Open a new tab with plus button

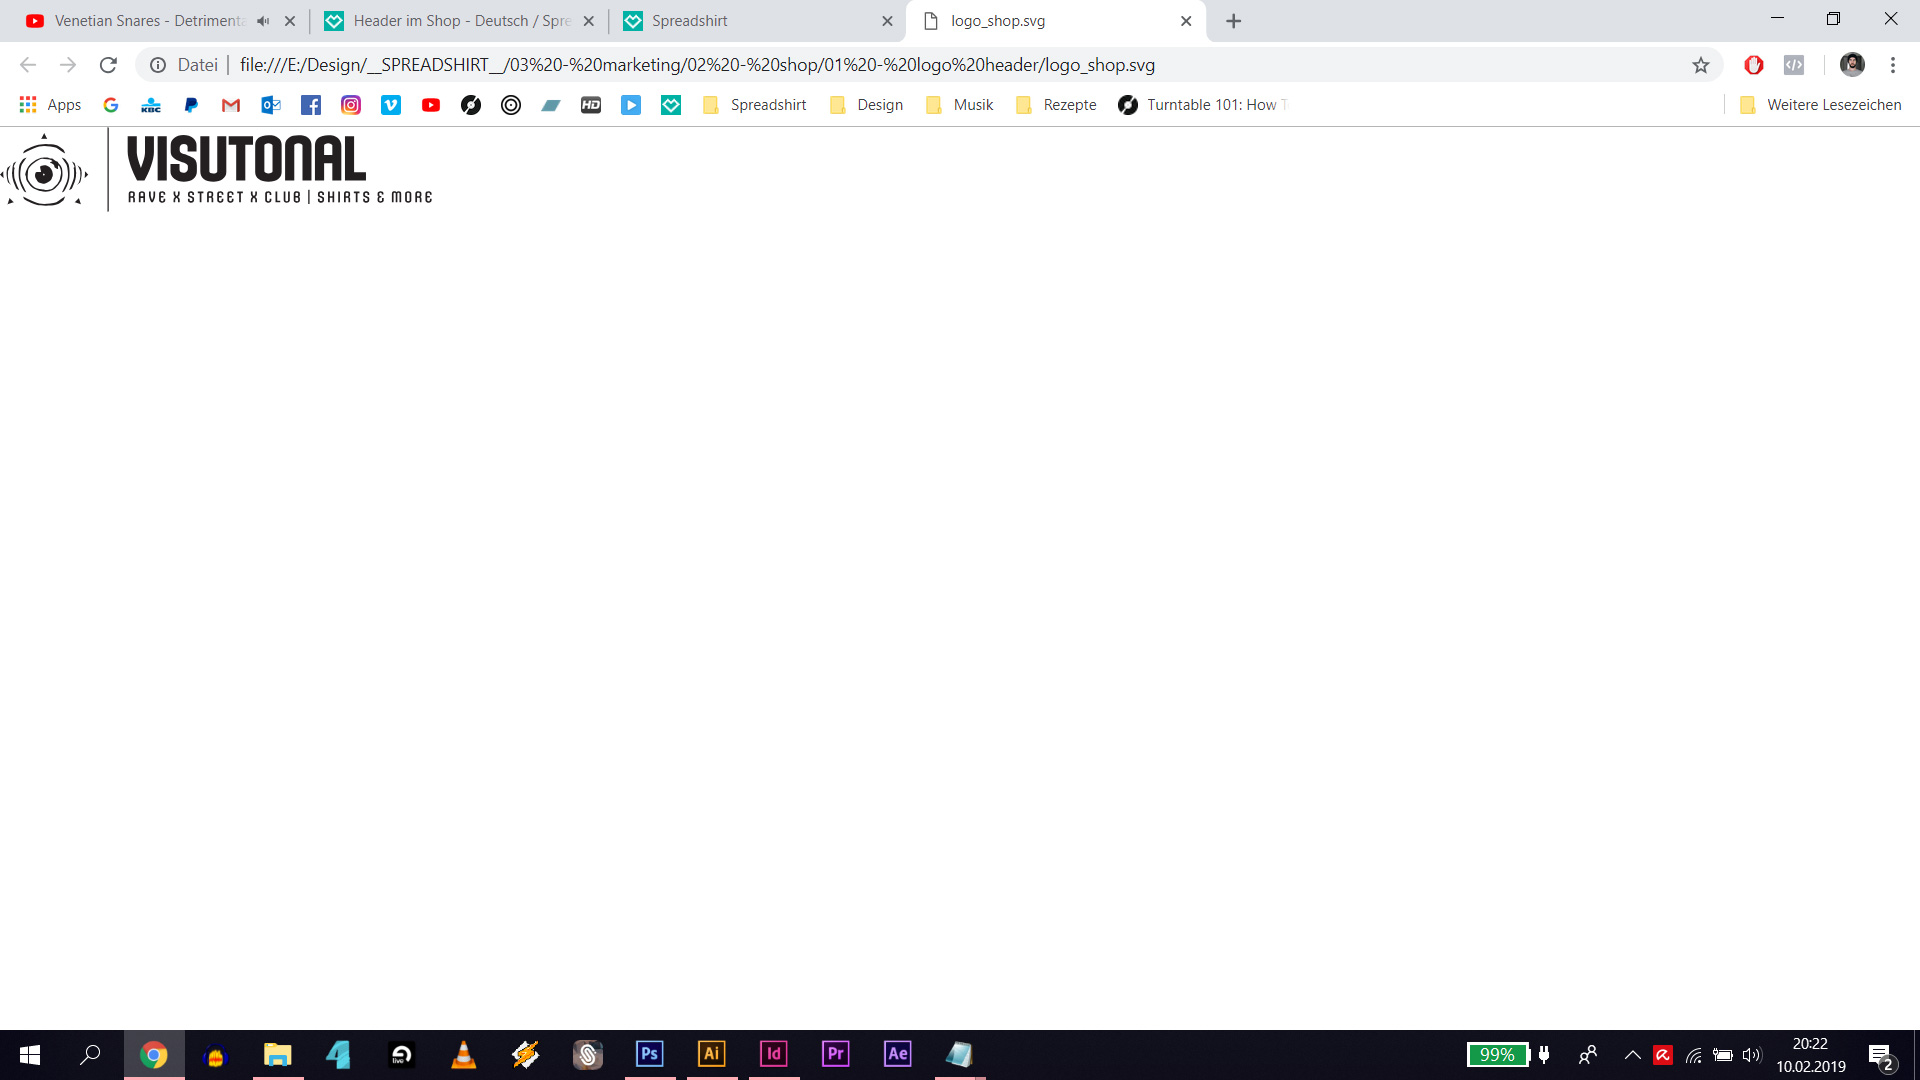(x=1234, y=21)
